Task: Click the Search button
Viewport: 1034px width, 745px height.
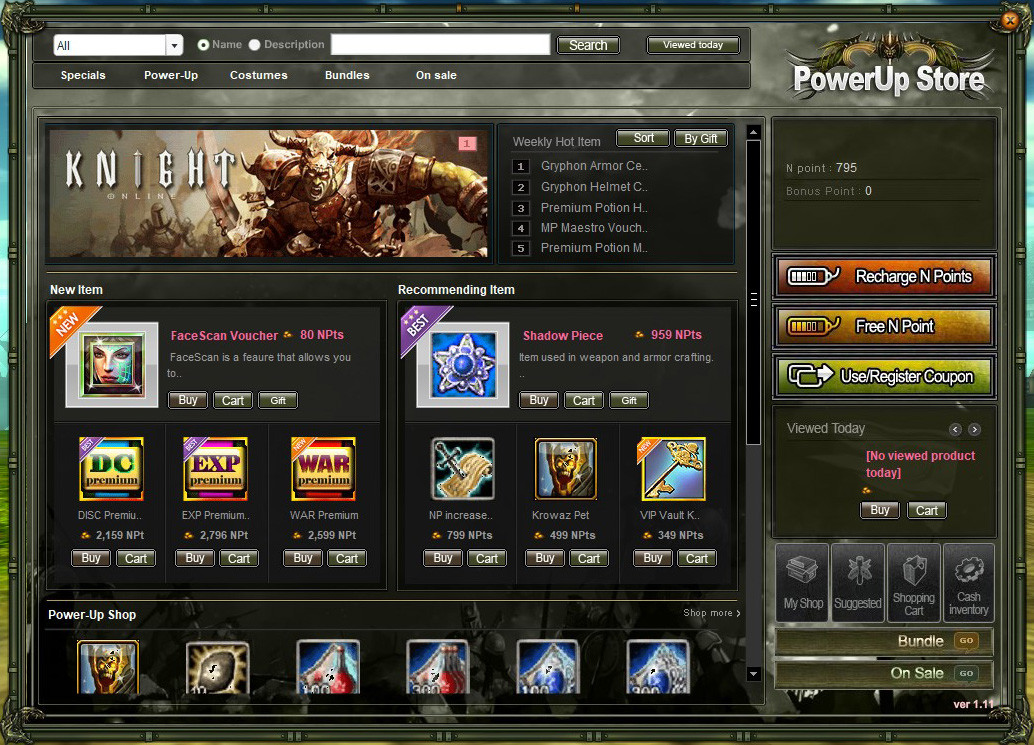Action: 588,45
